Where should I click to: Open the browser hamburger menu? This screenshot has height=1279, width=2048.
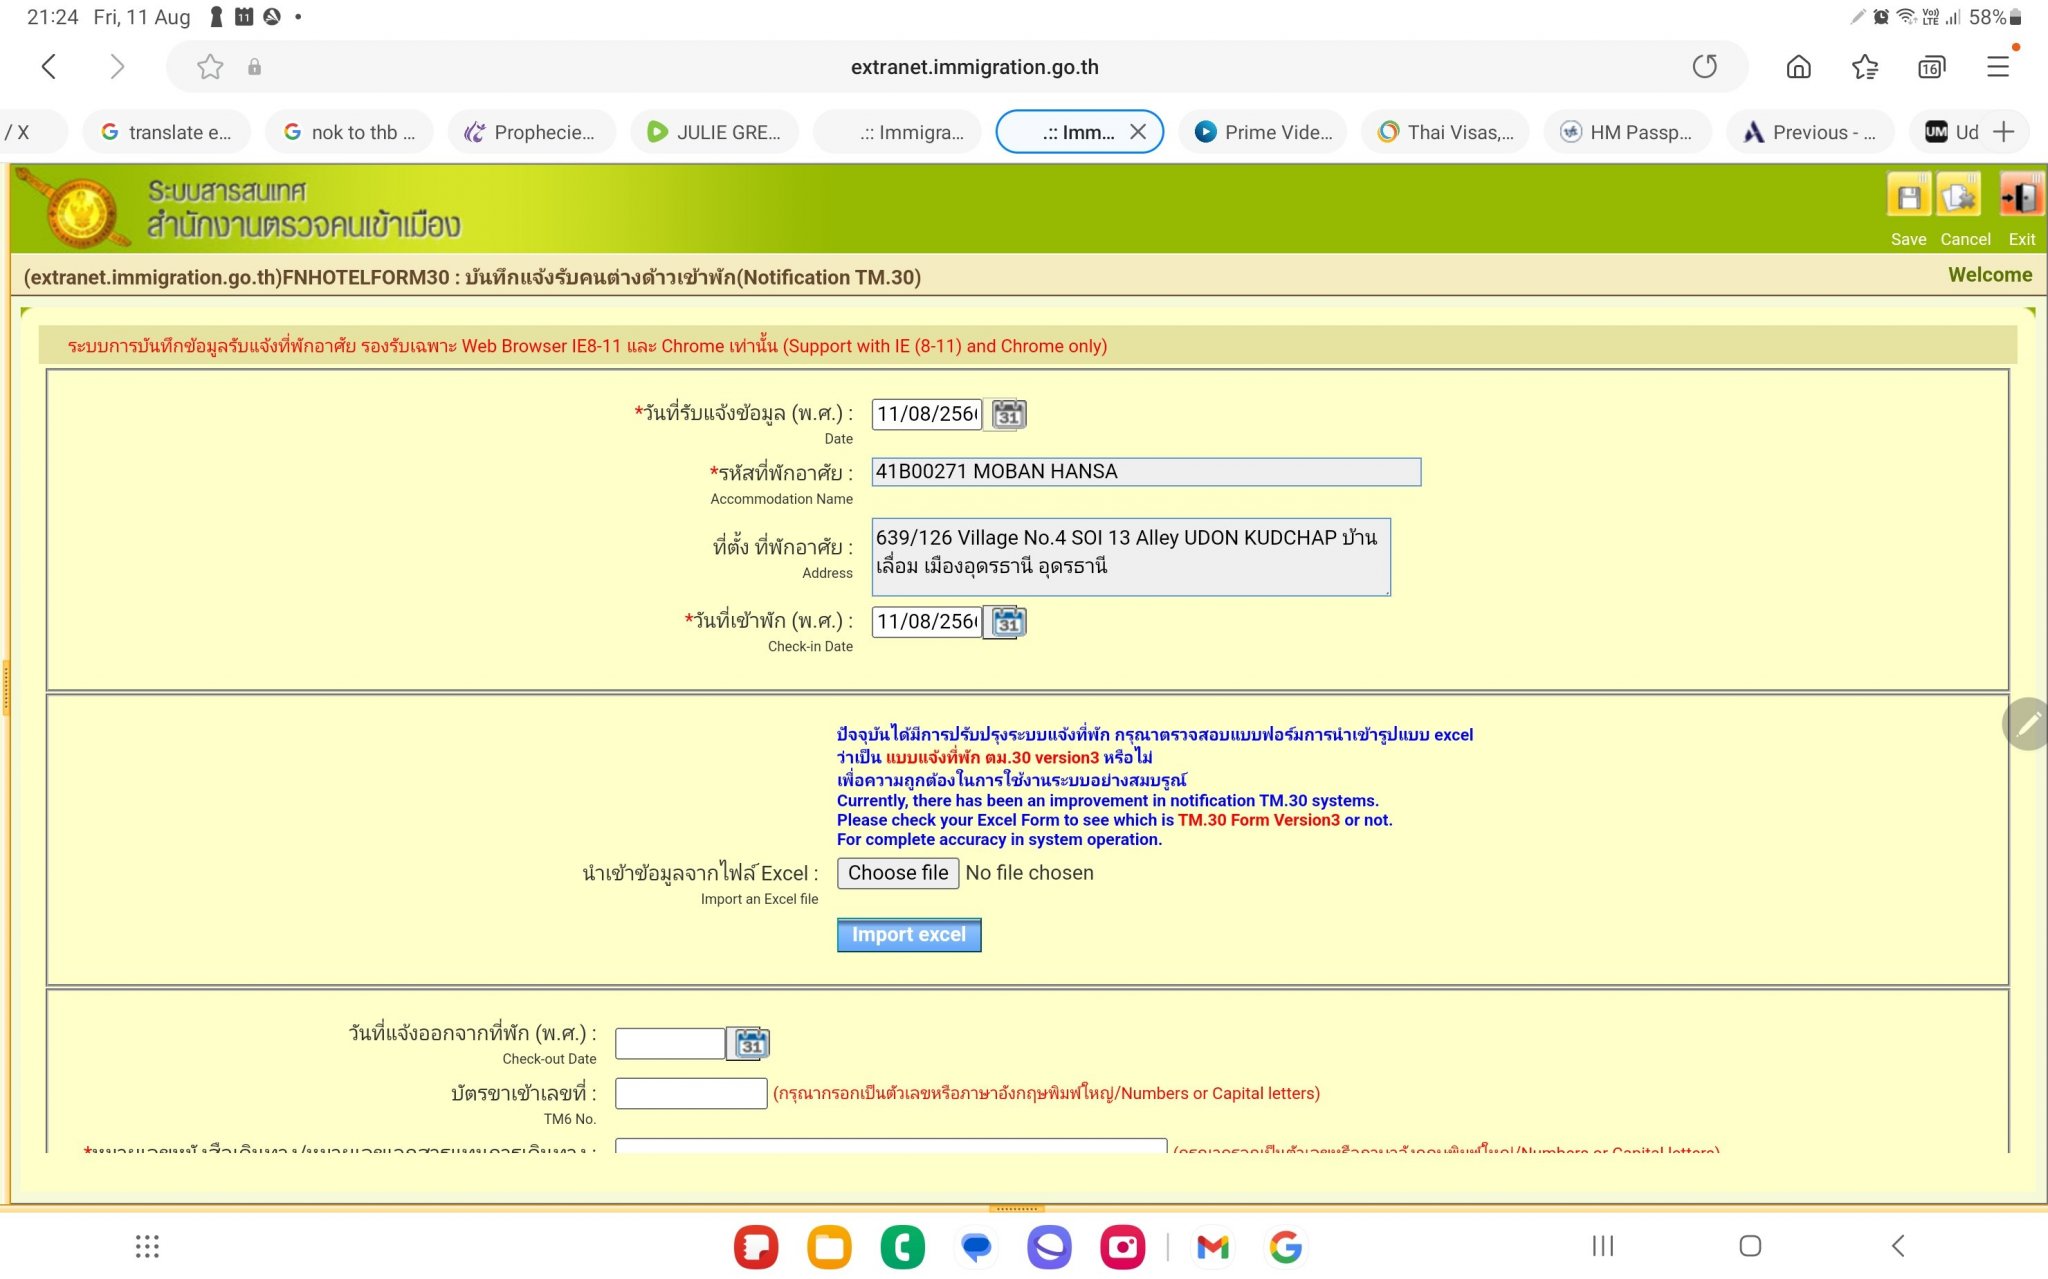coord(1998,67)
